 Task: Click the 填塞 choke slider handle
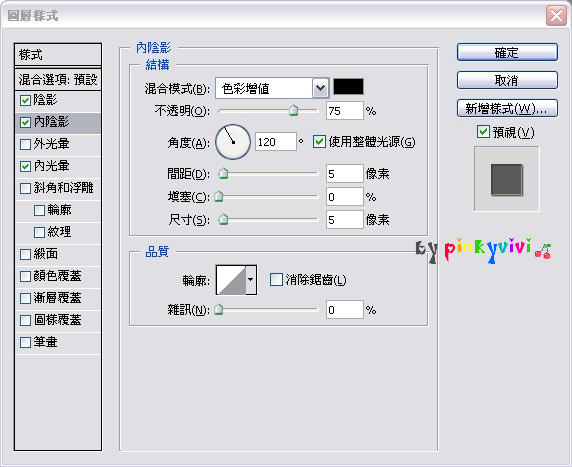click(x=219, y=197)
